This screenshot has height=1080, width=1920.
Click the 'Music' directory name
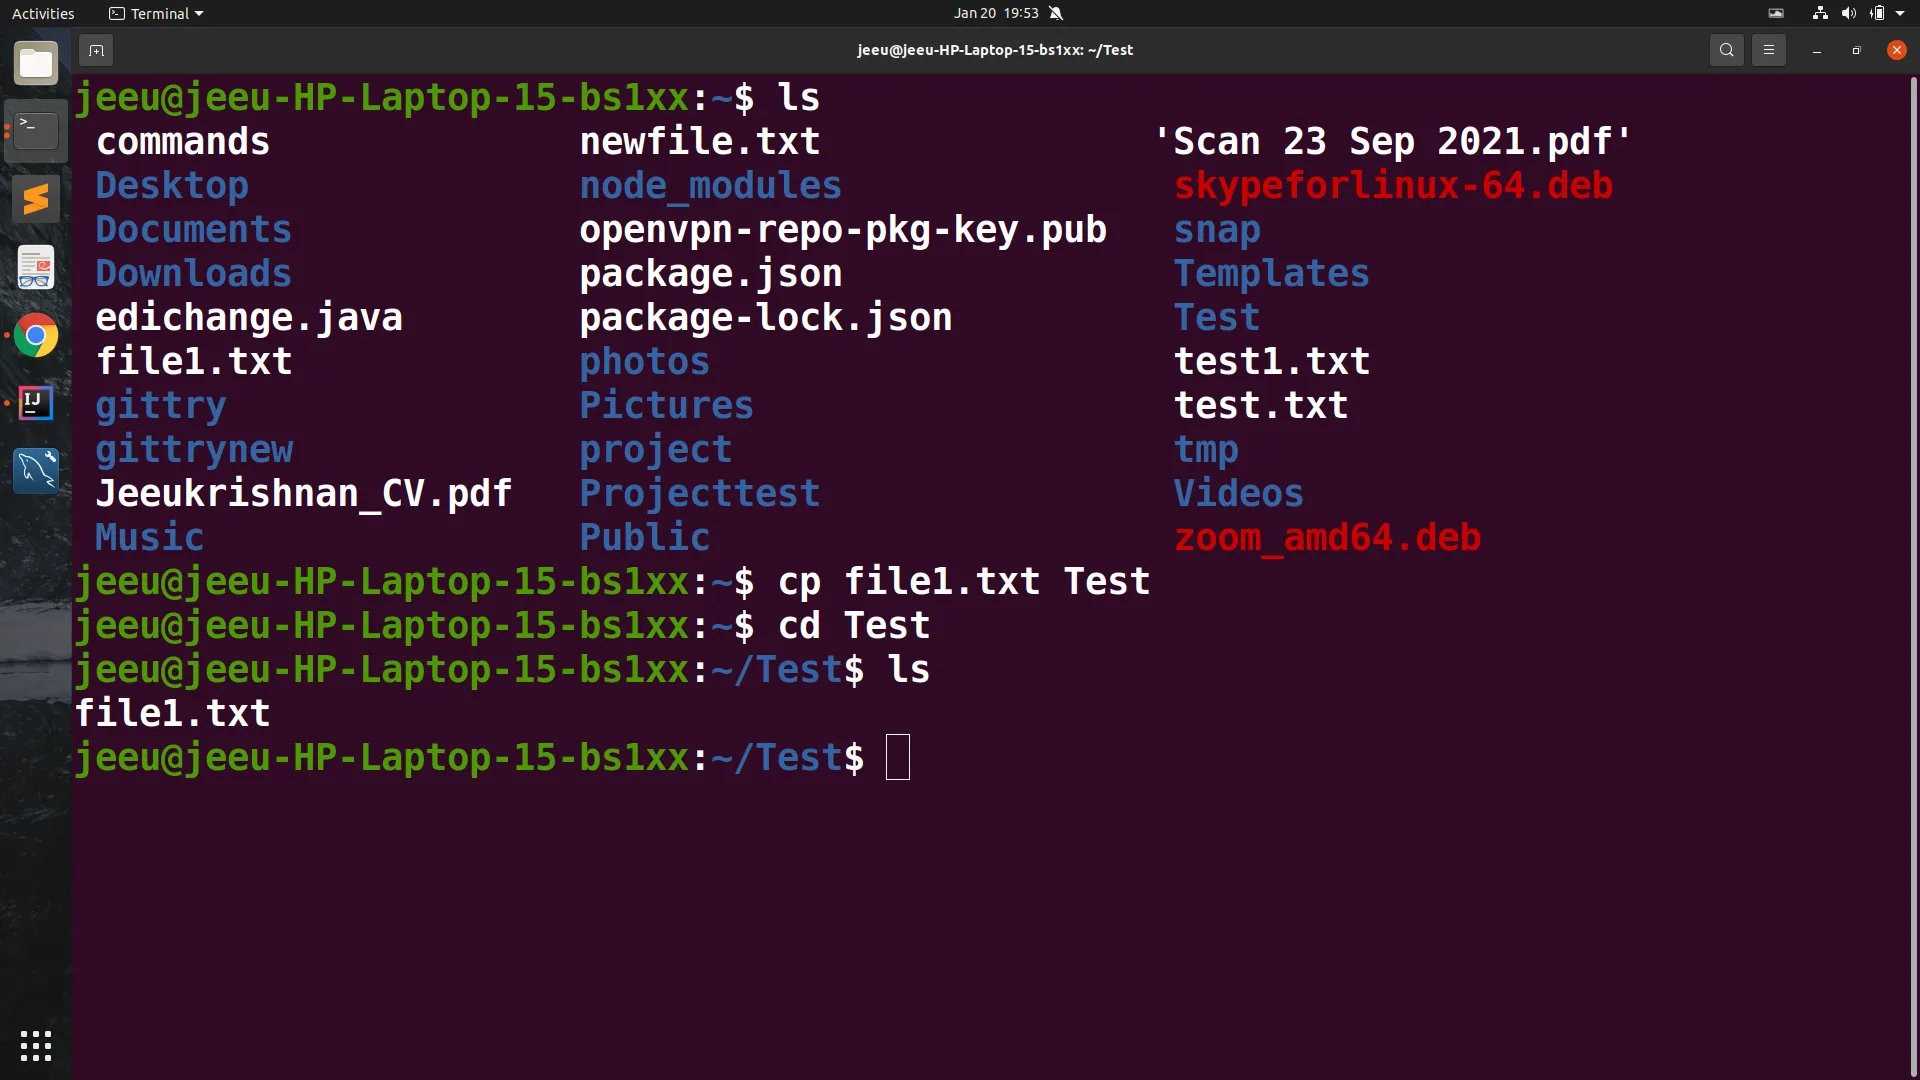click(x=150, y=537)
